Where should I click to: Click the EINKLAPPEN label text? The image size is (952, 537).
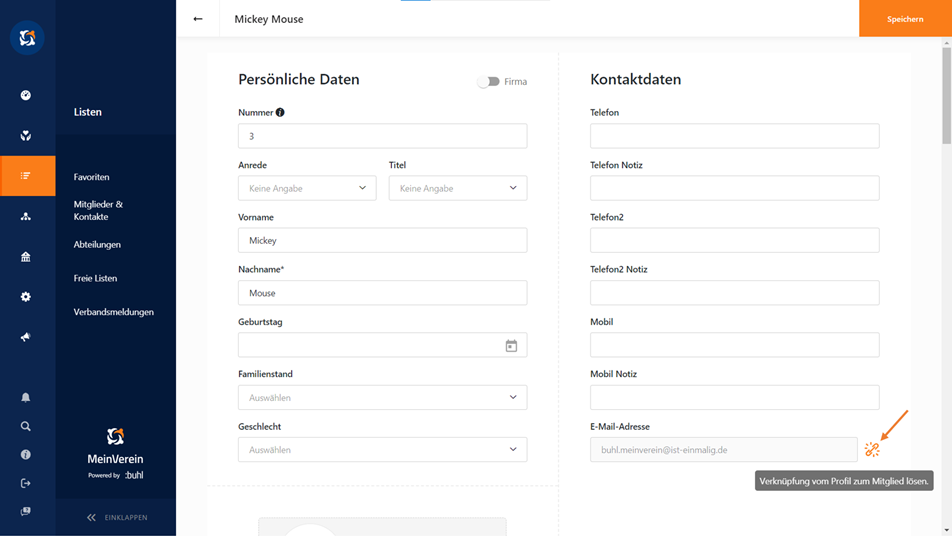click(126, 518)
